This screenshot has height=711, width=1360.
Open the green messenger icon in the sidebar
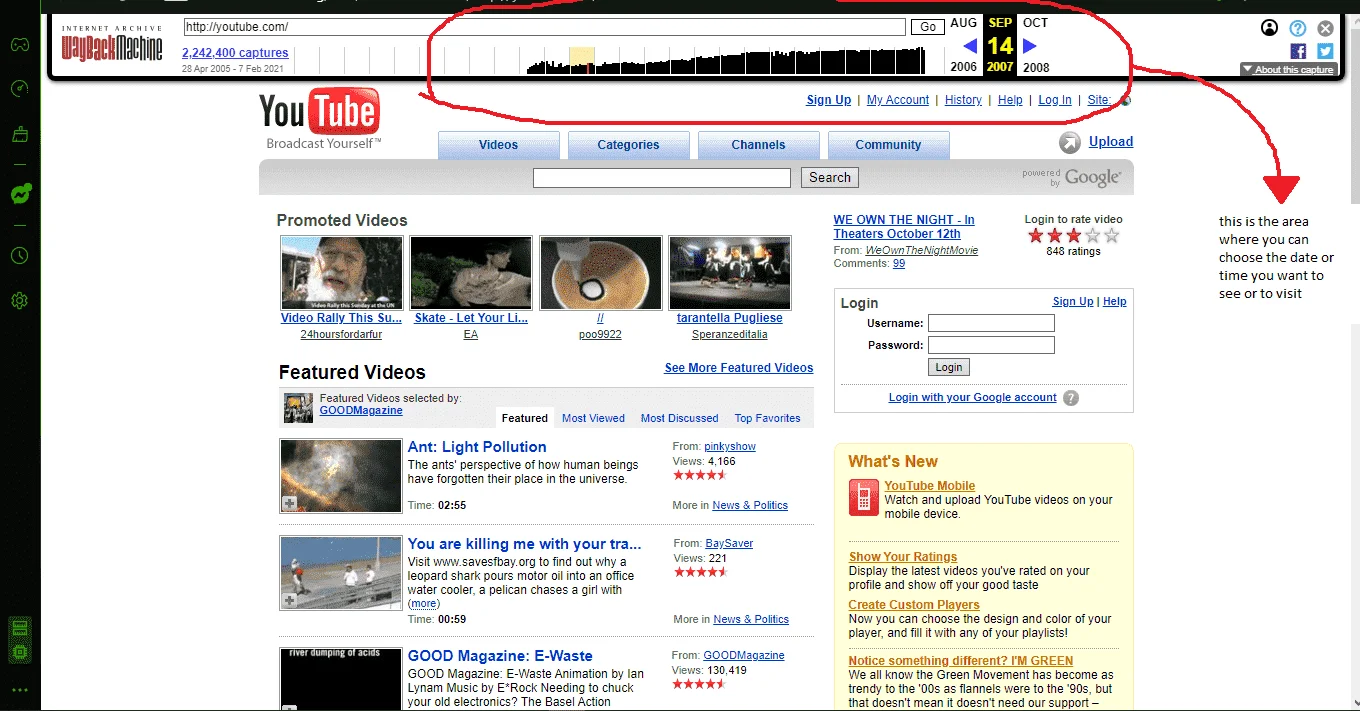(x=19, y=195)
